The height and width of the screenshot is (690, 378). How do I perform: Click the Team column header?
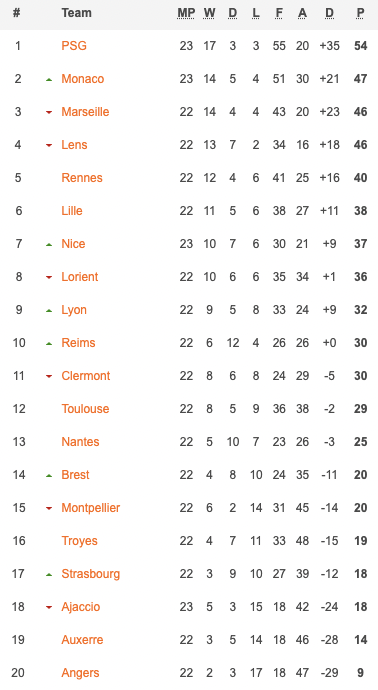77,13
